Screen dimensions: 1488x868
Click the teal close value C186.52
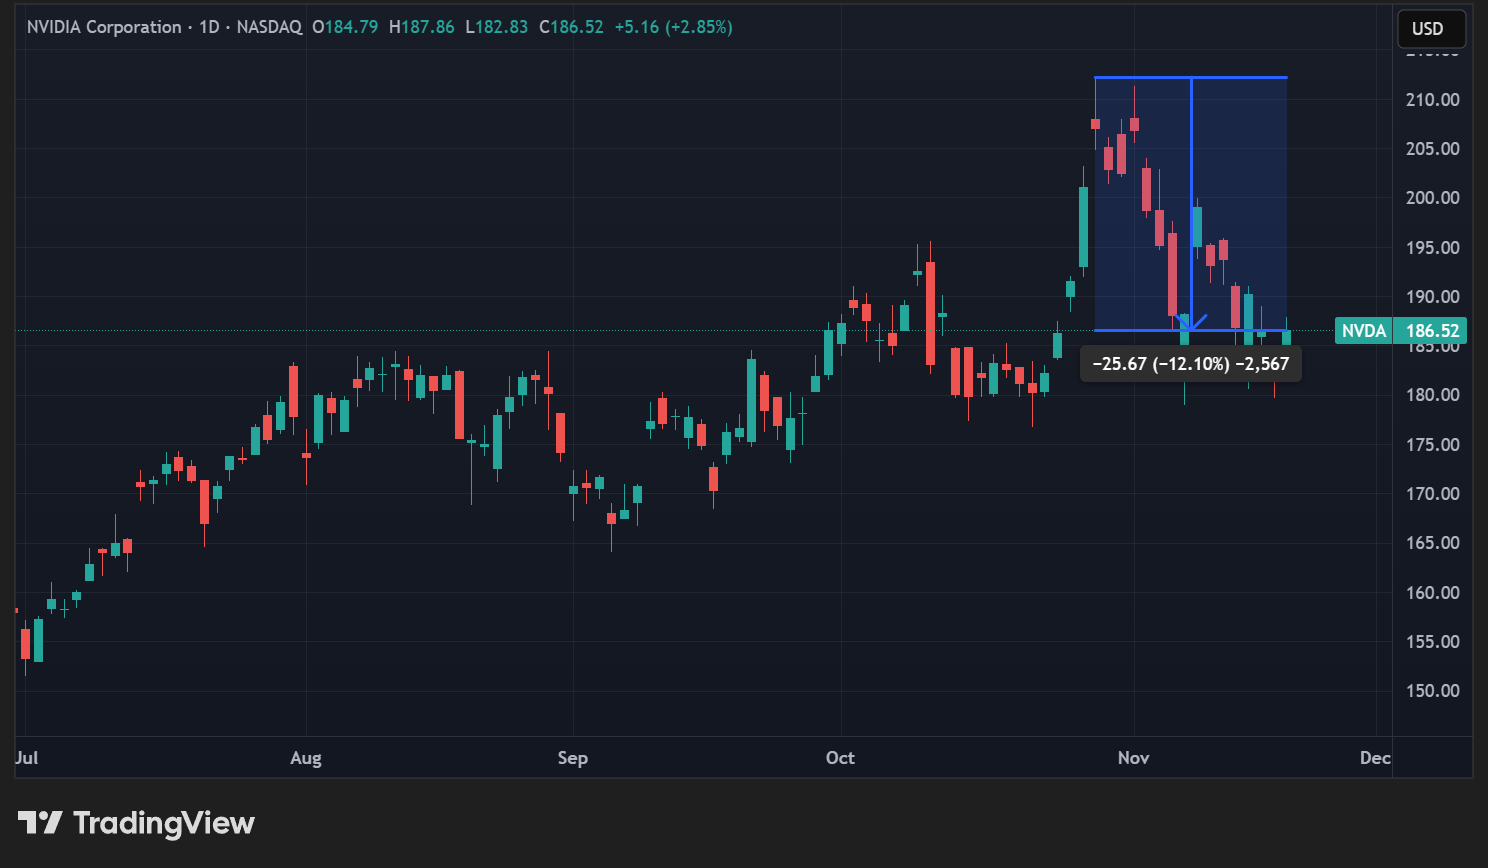pyautogui.click(x=571, y=27)
